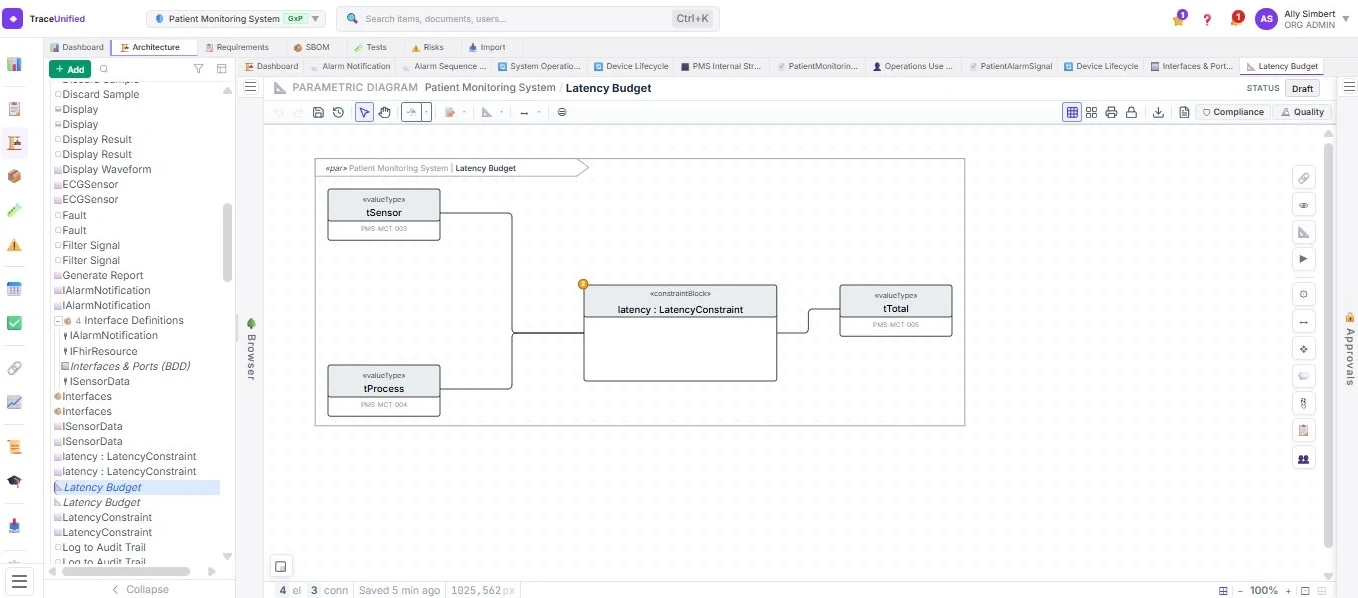
Task: Select the tTotal value type block
Action: click(x=896, y=310)
